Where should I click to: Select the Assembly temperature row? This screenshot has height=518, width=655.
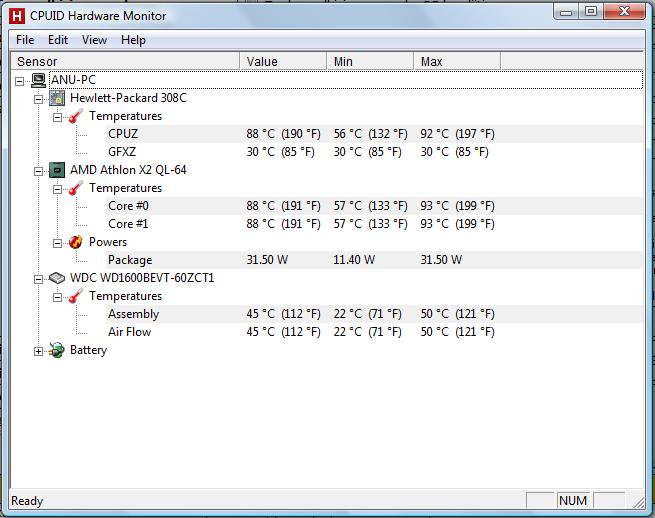[374, 314]
